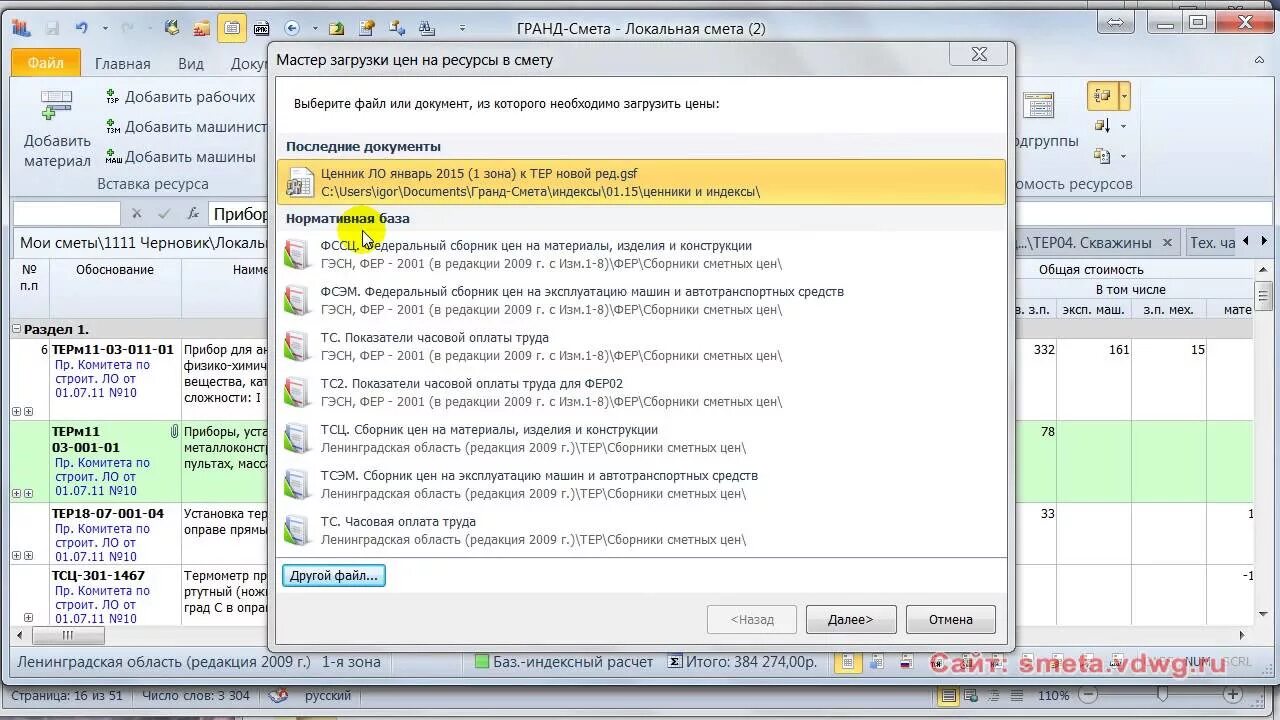
Task: Click the highlighted resources grouping icon in ribbon
Action: tap(1103, 96)
